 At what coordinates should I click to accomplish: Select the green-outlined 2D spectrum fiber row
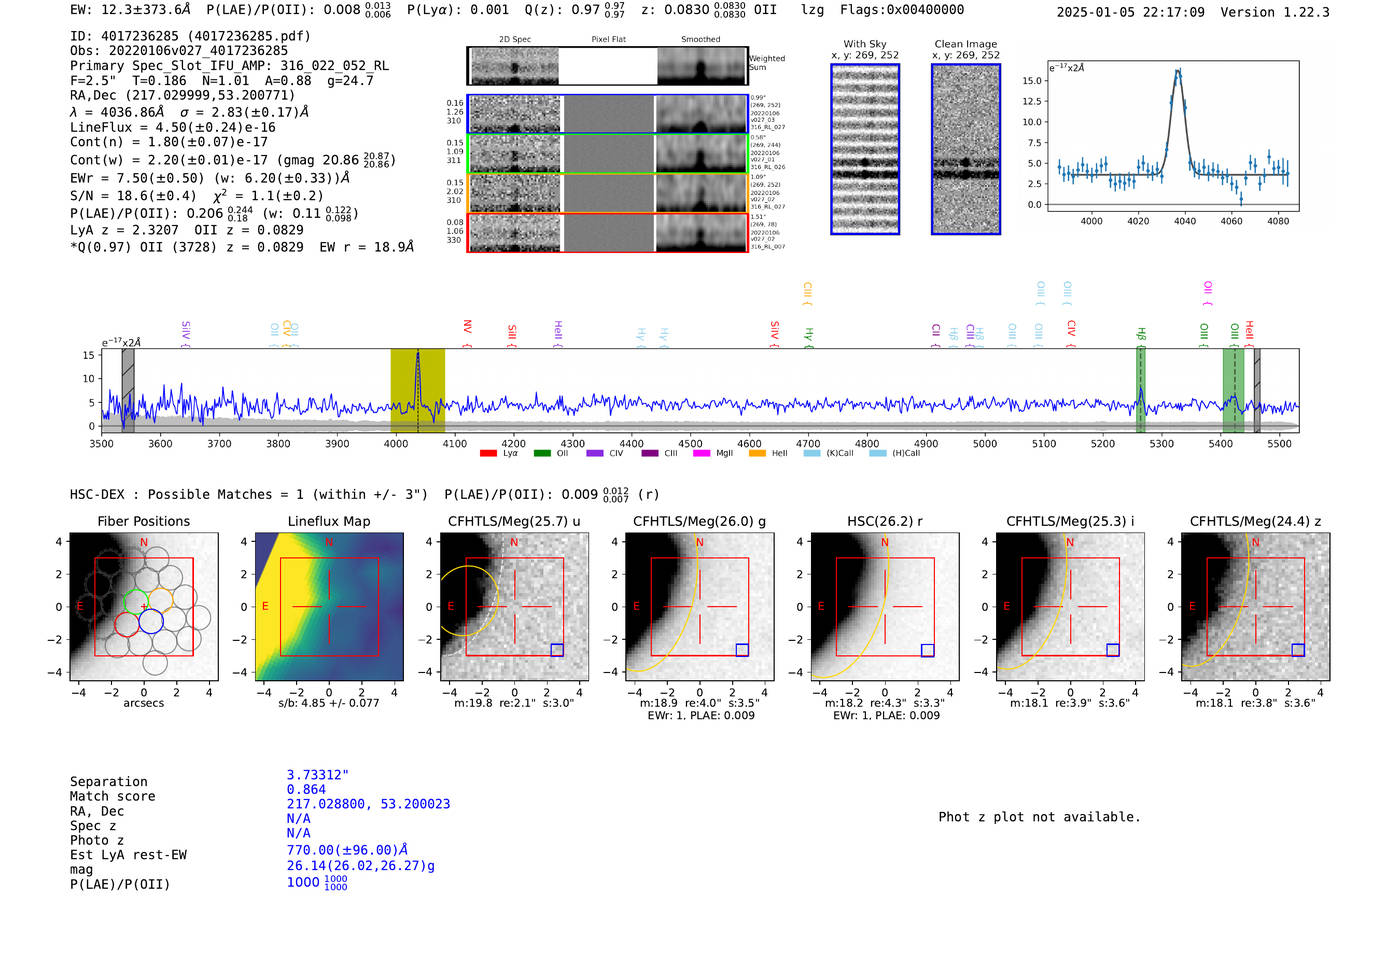(x=607, y=154)
